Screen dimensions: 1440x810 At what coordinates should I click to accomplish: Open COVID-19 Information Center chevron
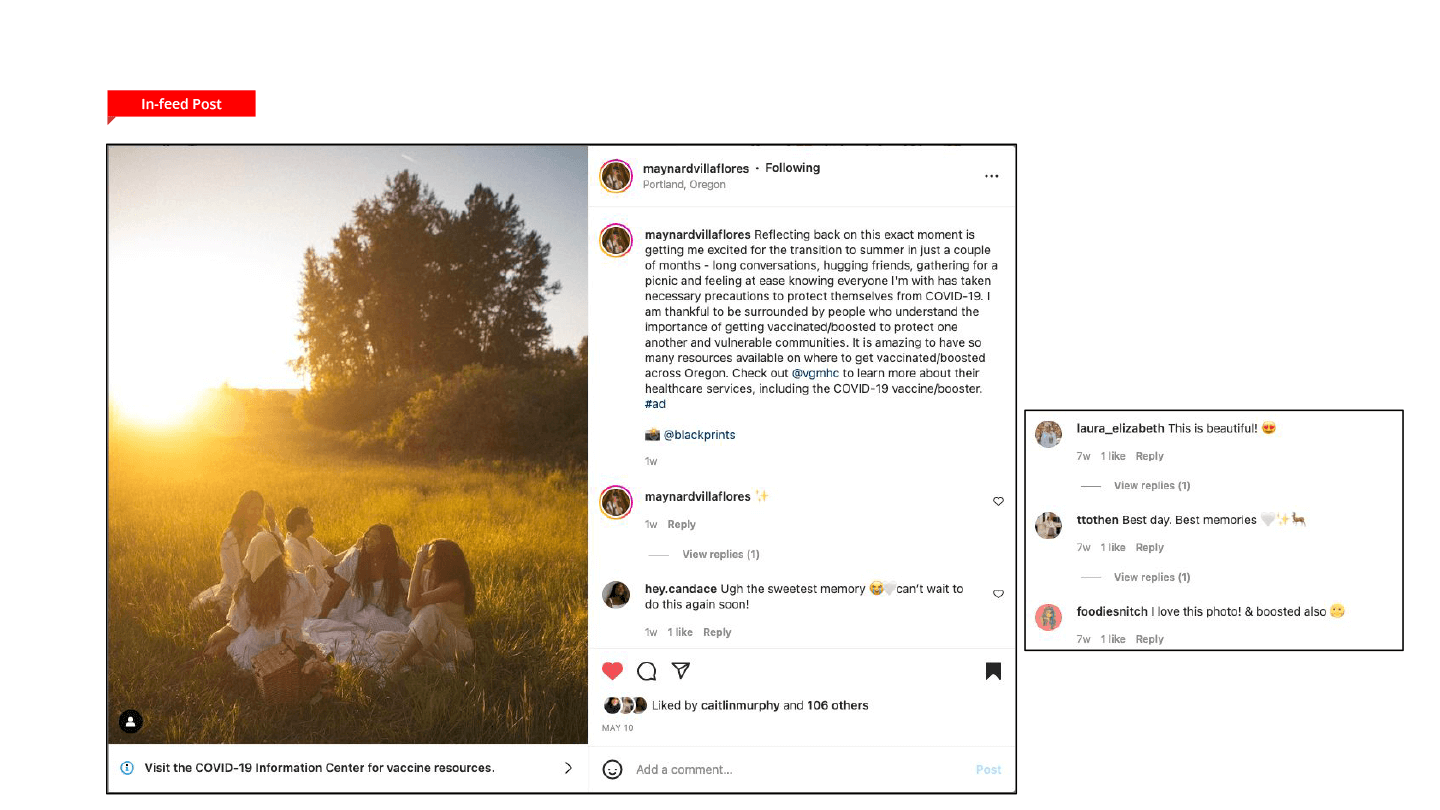point(568,768)
